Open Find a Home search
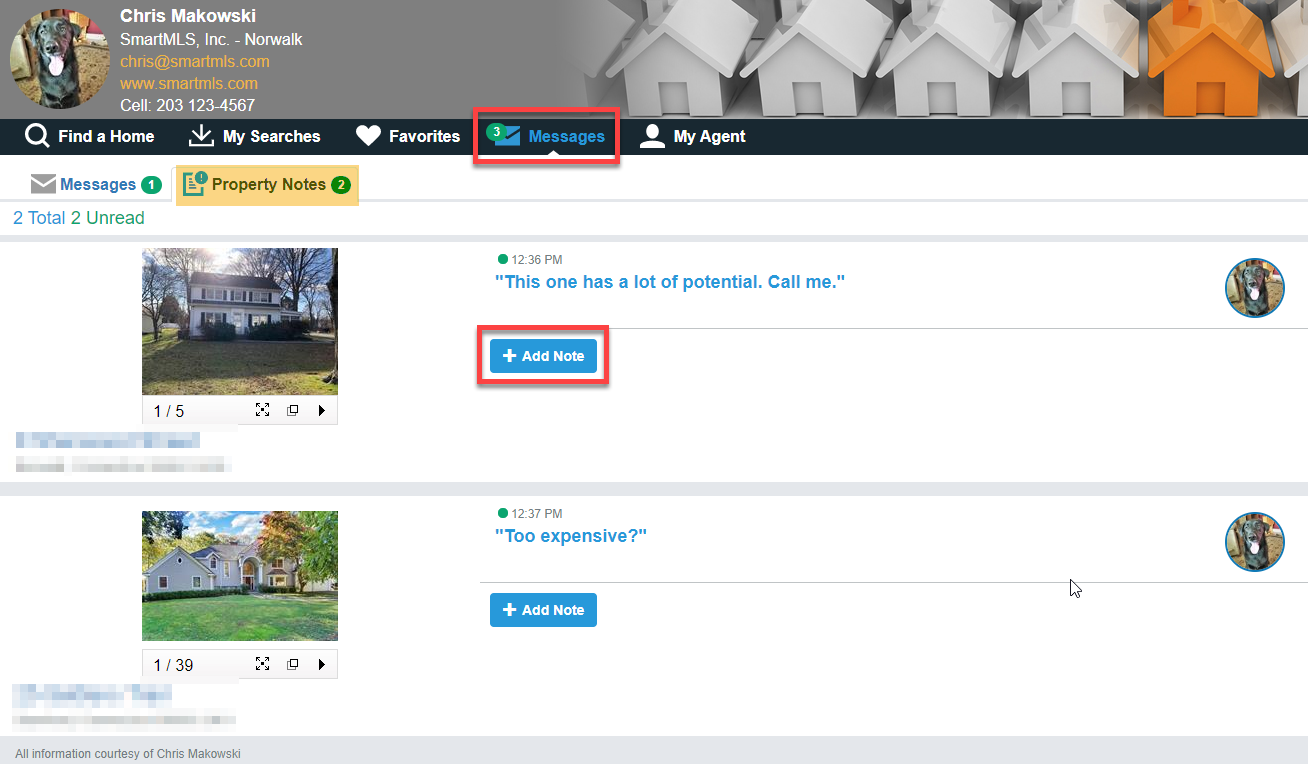Screen dimensions: 1308x764 pyautogui.click(x=90, y=136)
